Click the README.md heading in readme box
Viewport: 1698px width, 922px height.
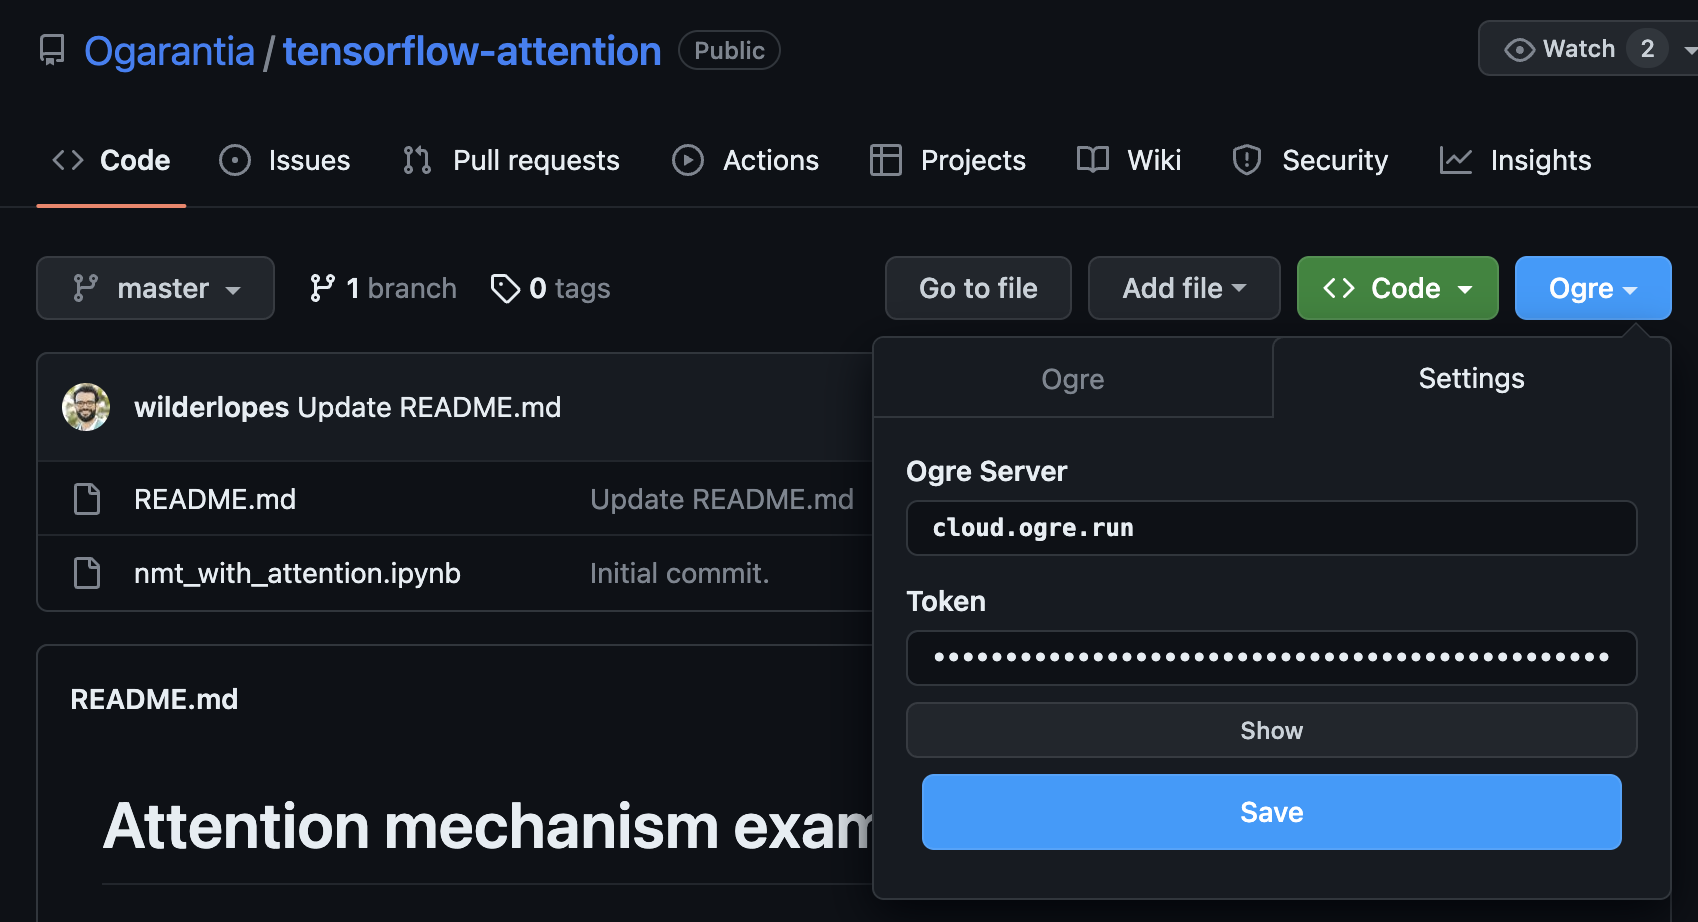click(154, 699)
